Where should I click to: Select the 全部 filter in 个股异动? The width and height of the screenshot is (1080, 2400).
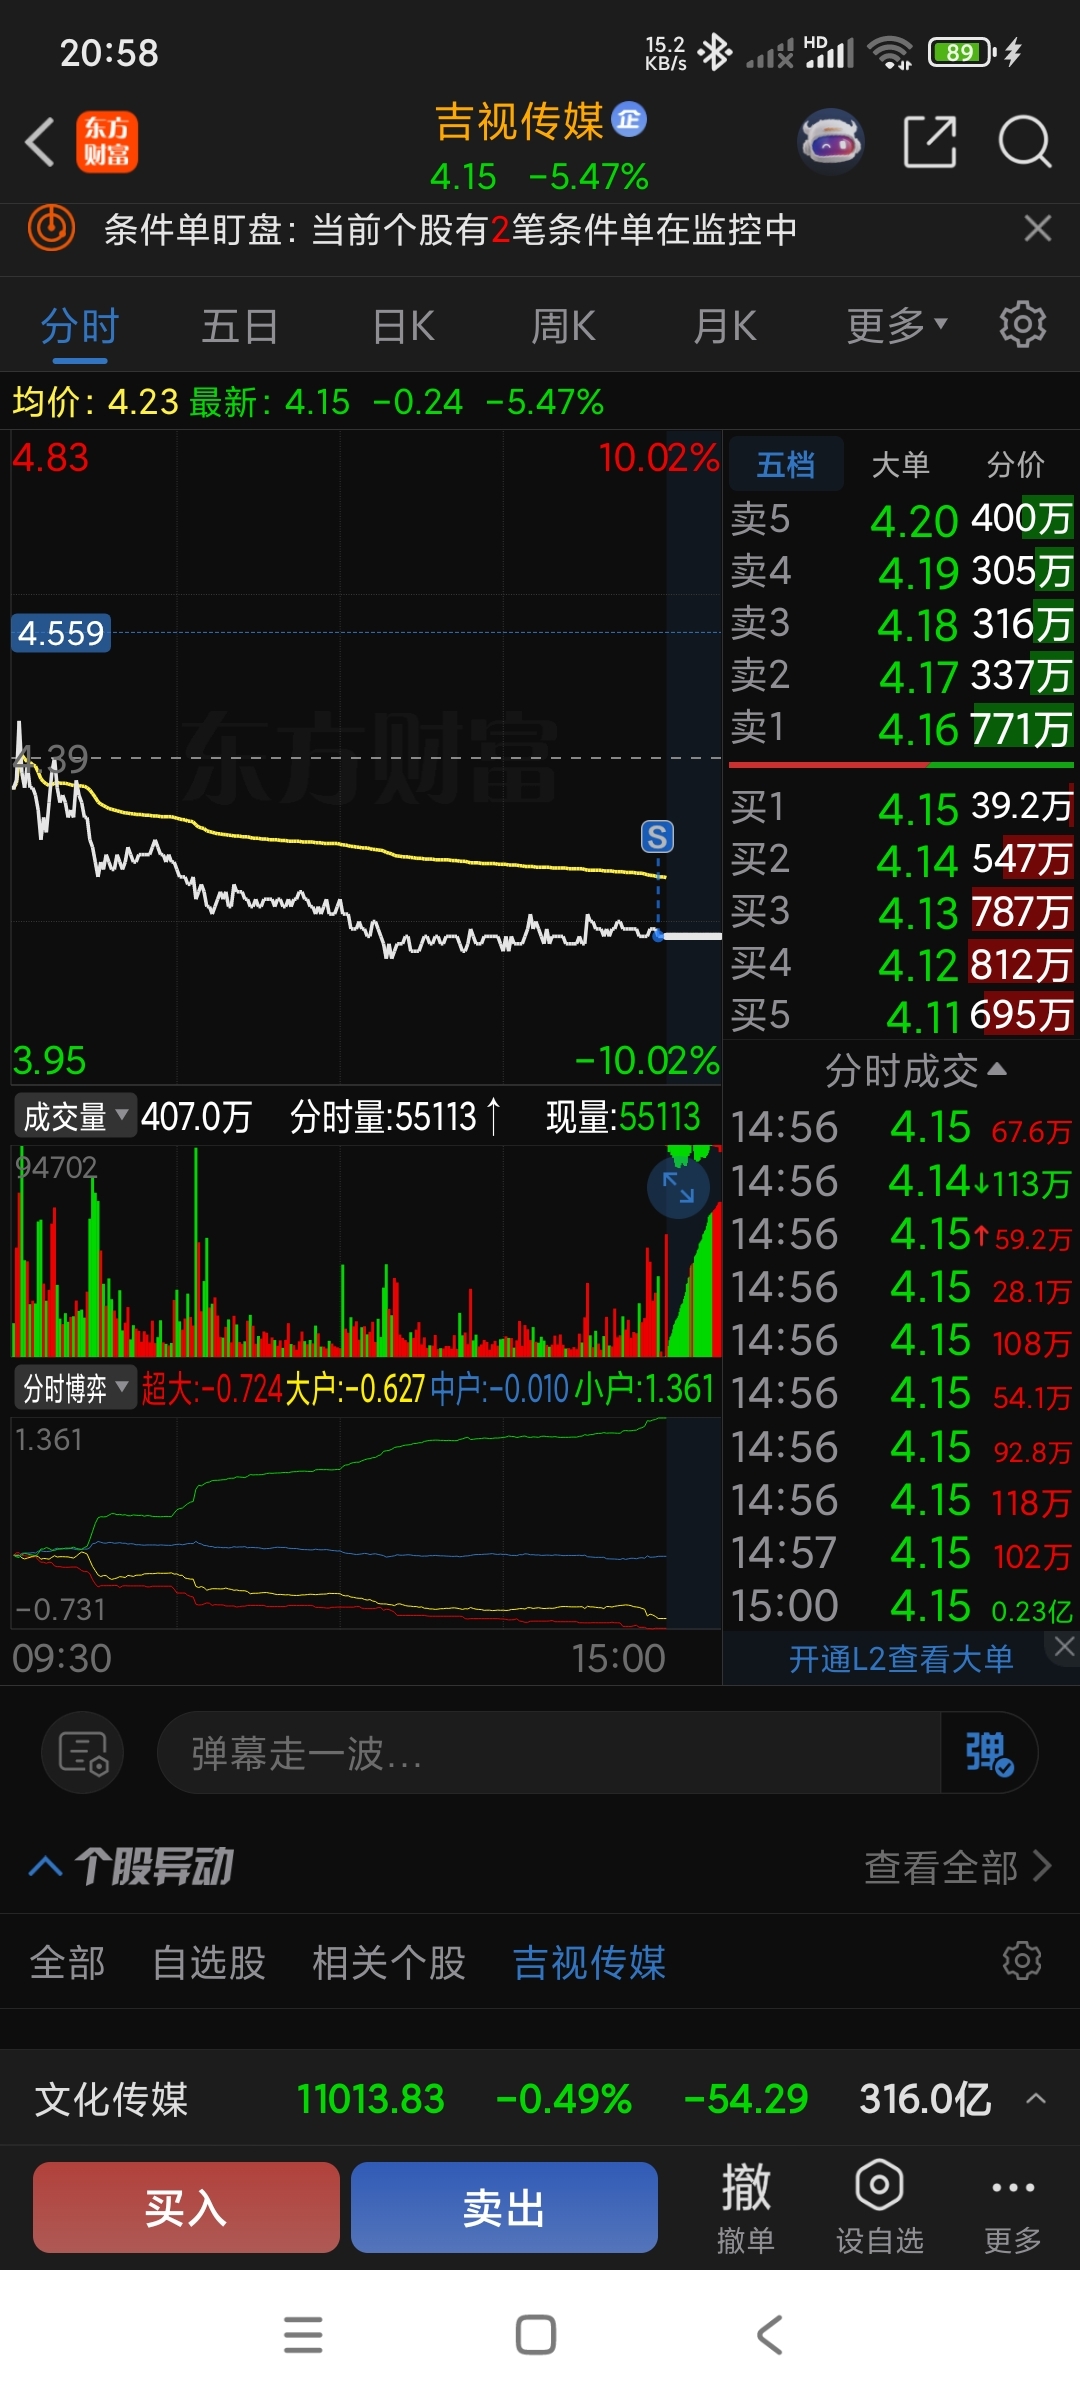(x=67, y=1962)
